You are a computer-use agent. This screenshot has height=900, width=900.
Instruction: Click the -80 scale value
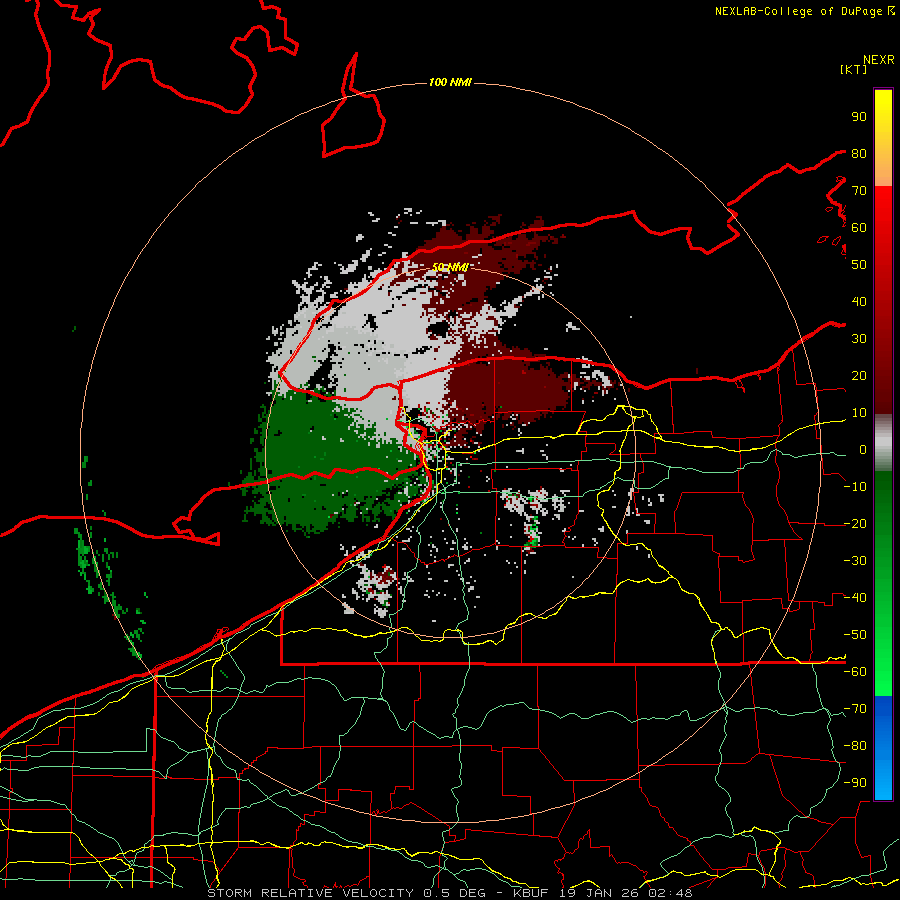855,746
